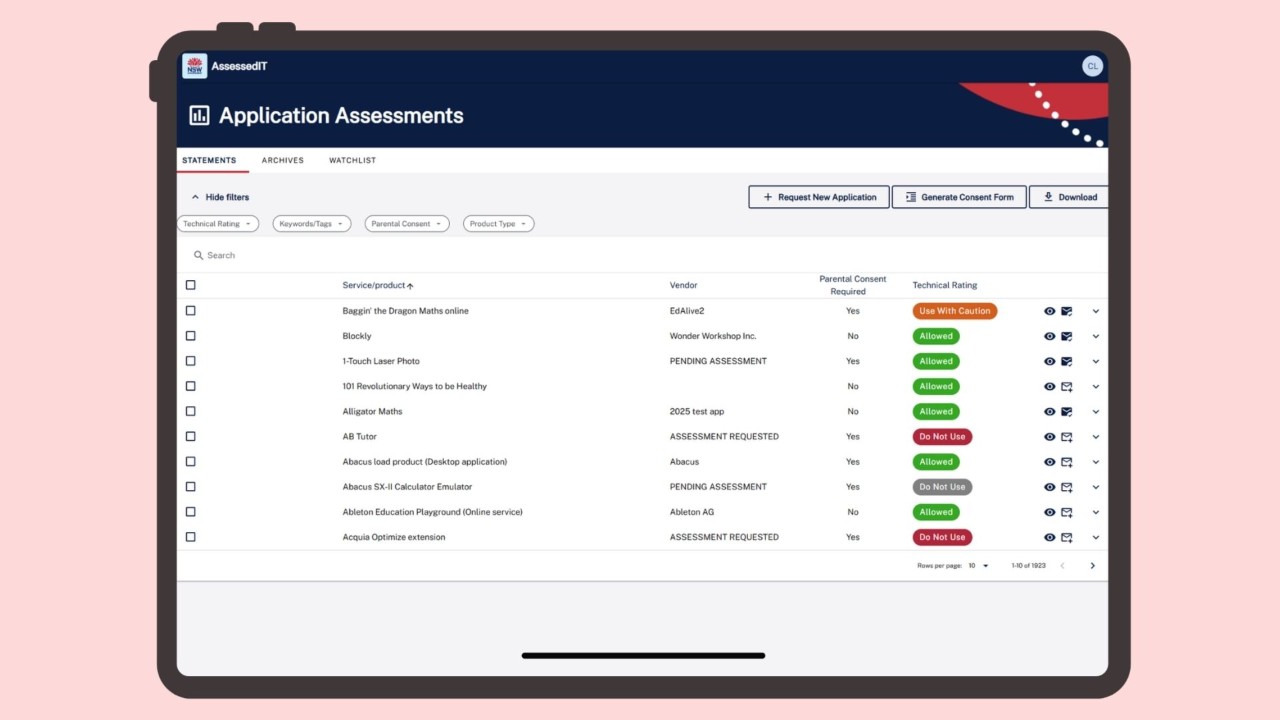
Task: Click Generate Consent Form button
Action: tap(959, 197)
